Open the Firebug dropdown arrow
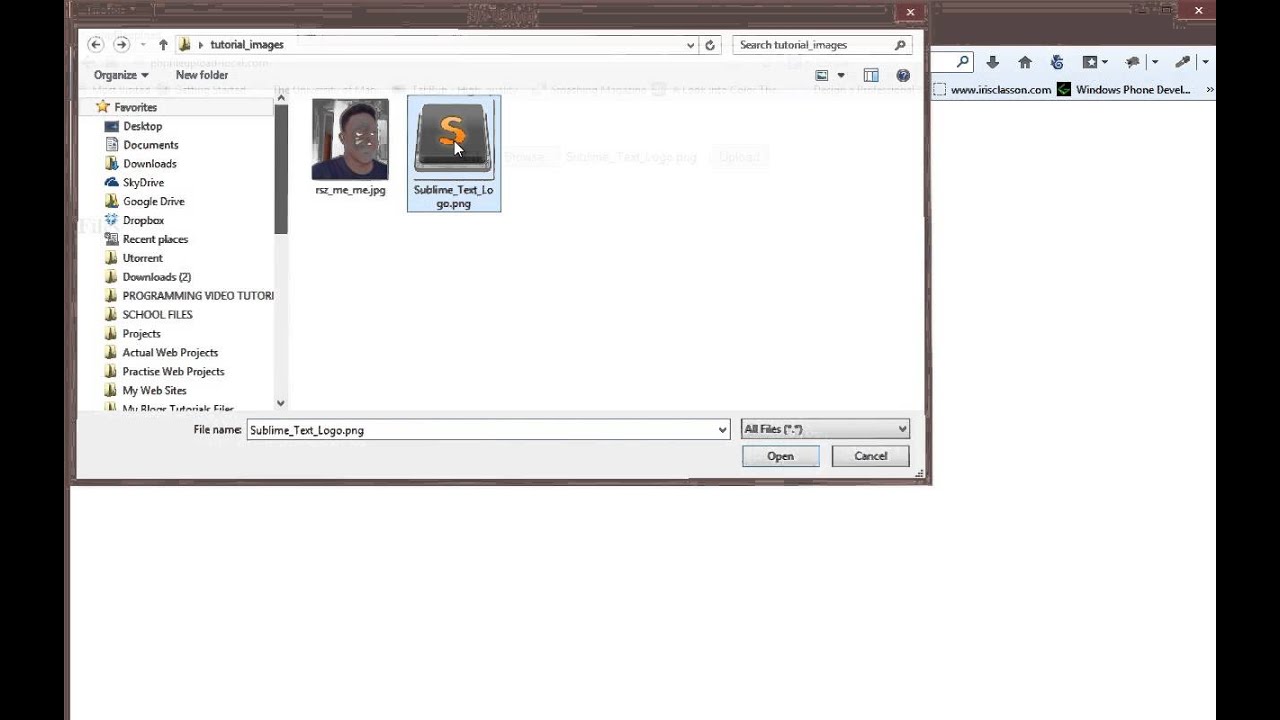The height and width of the screenshot is (720, 1280). [1154, 62]
